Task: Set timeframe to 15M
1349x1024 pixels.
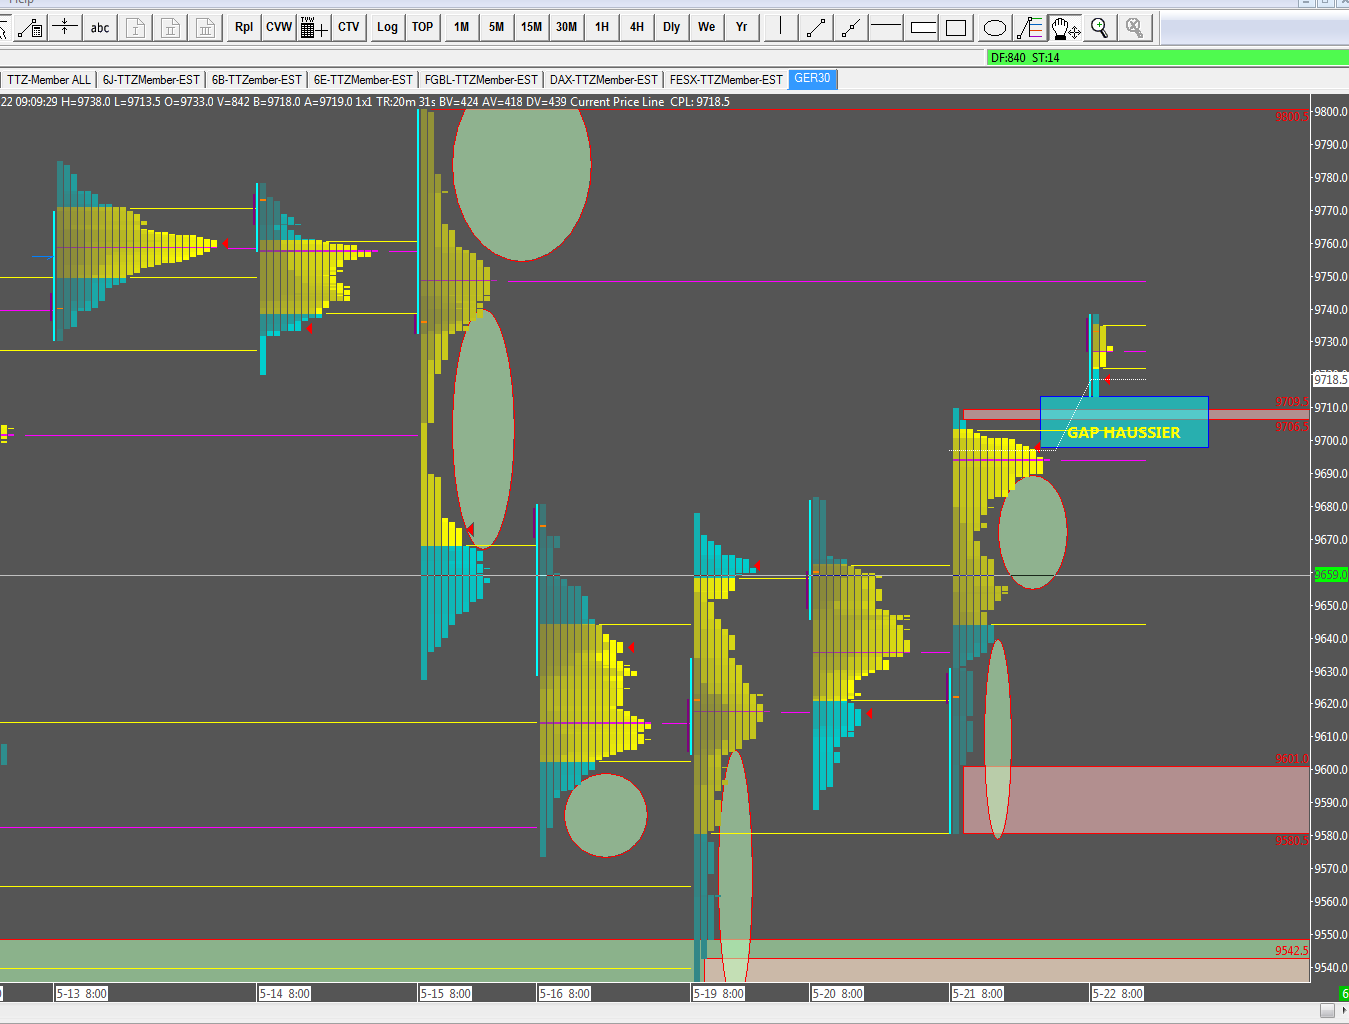Action: 531,28
